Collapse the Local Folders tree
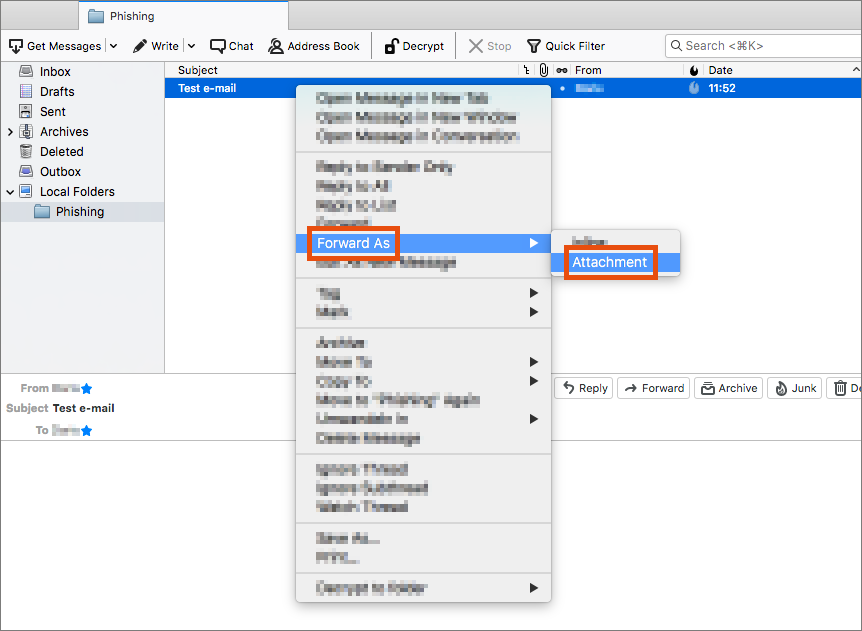This screenshot has width=862, height=631. tap(11, 192)
